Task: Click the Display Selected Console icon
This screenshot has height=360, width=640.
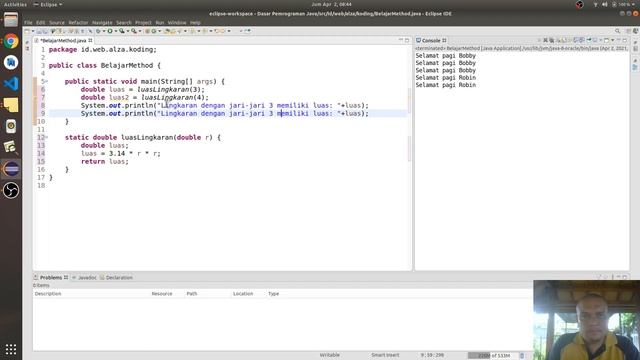Action: pyautogui.click(x=595, y=40)
